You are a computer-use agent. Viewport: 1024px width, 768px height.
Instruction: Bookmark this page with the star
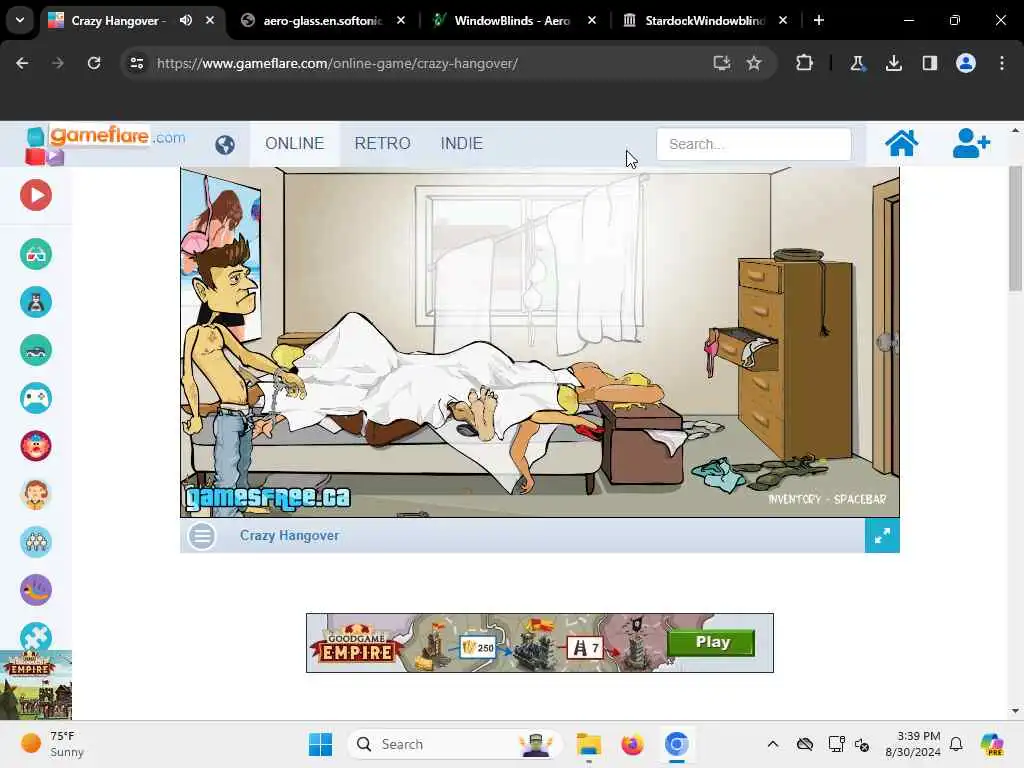point(754,63)
